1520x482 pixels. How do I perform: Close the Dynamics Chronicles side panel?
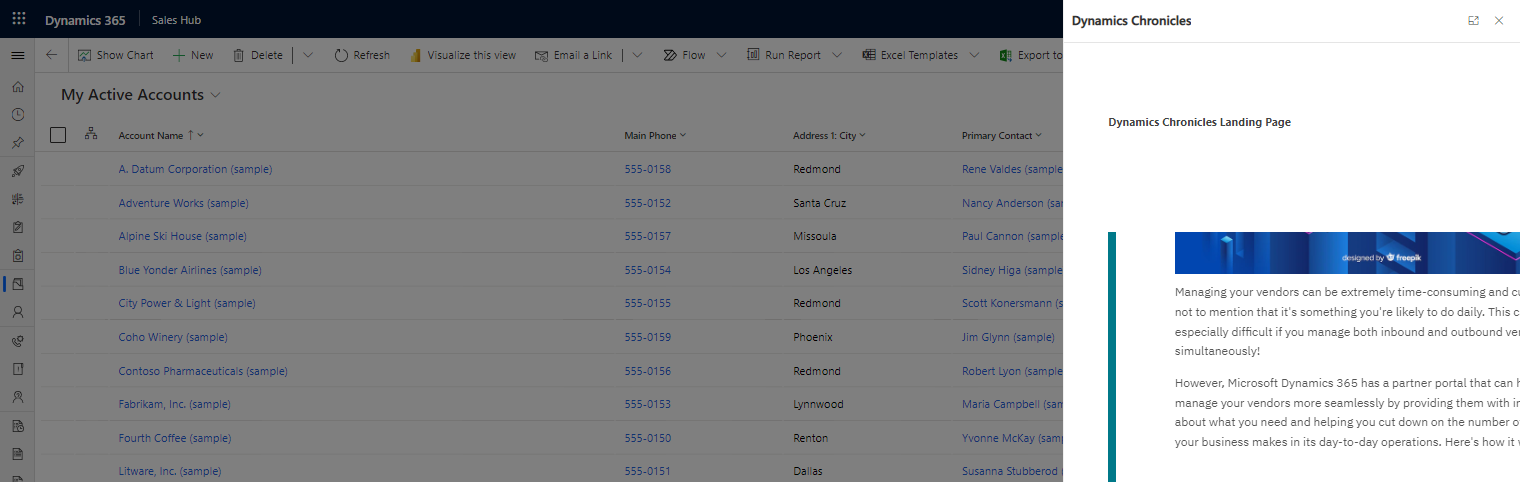pos(1499,20)
